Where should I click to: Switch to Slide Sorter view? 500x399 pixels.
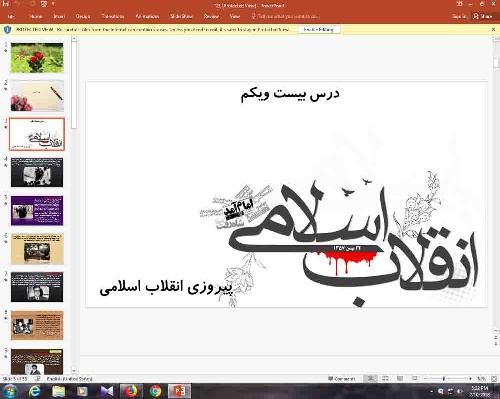(385, 378)
